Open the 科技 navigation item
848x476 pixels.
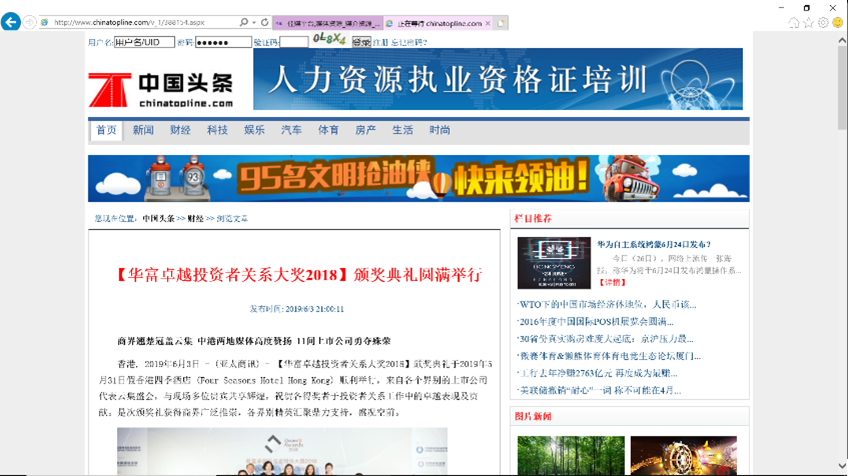pos(217,130)
